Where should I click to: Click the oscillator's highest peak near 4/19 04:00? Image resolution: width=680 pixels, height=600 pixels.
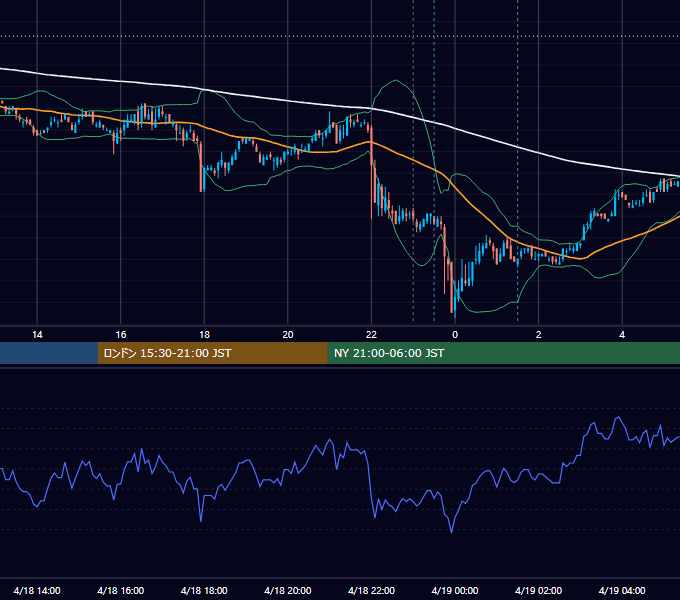618,418
